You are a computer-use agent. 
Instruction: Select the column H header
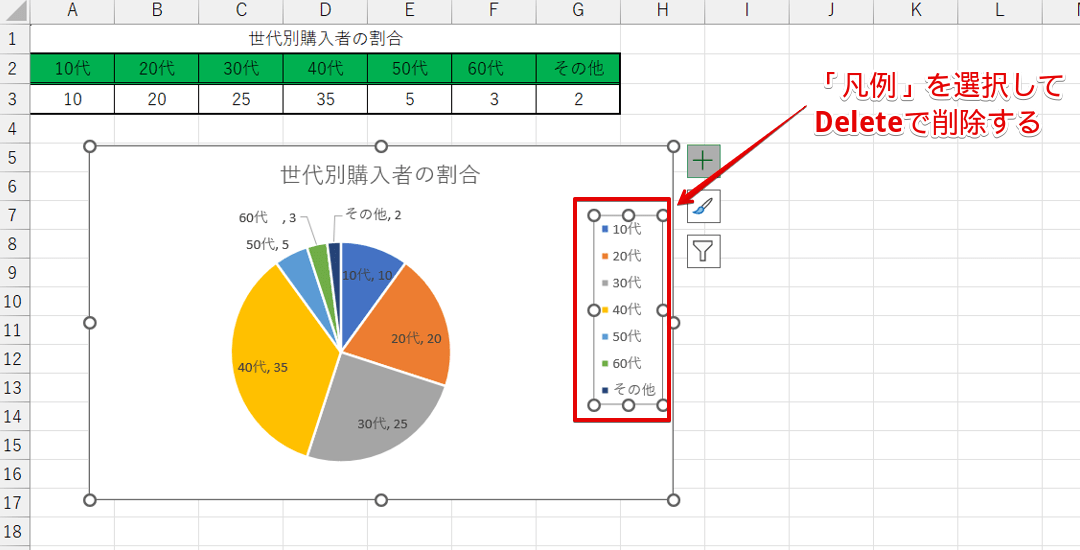pos(662,11)
